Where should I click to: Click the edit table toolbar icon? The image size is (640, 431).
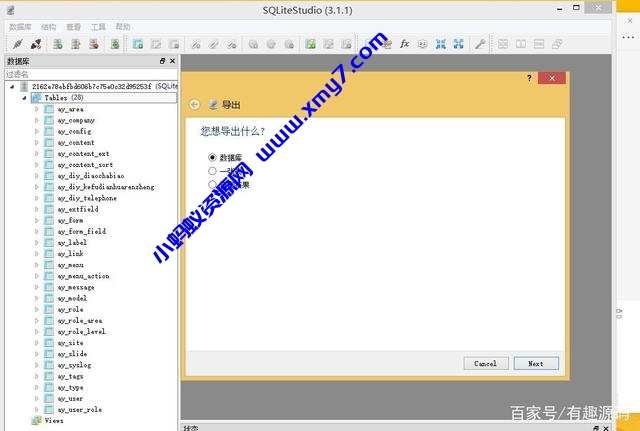coord(156,44)
